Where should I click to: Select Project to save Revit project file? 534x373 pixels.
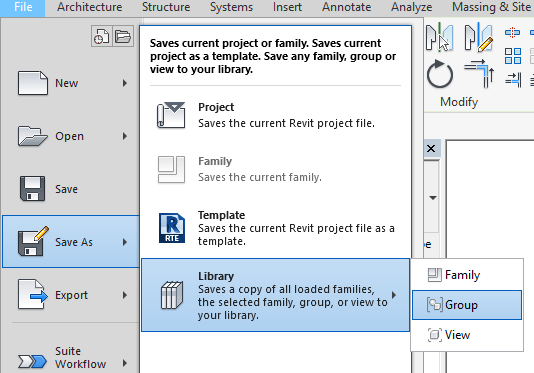coord(276,115)
